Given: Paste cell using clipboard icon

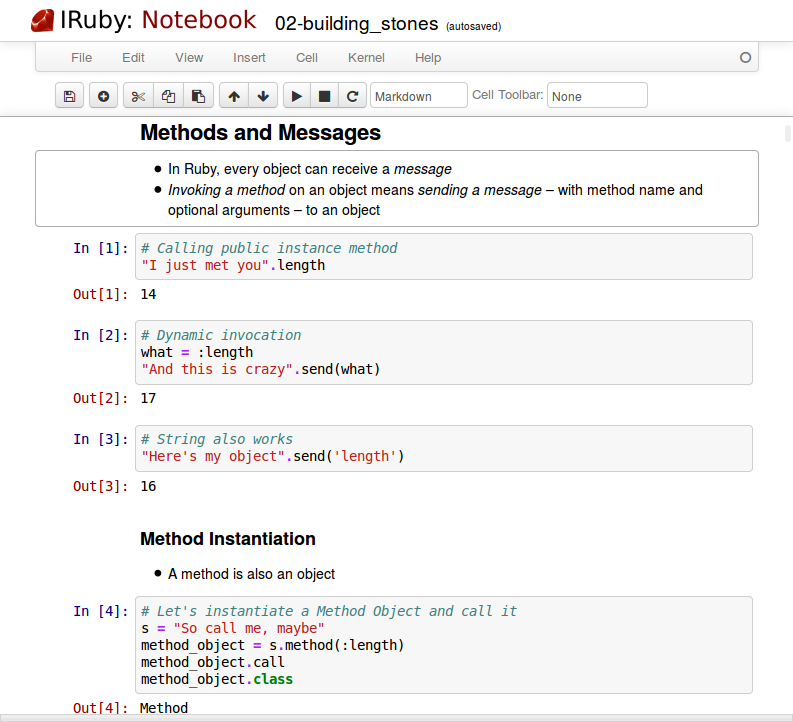Looking at the screenshot, I should 198,97.
